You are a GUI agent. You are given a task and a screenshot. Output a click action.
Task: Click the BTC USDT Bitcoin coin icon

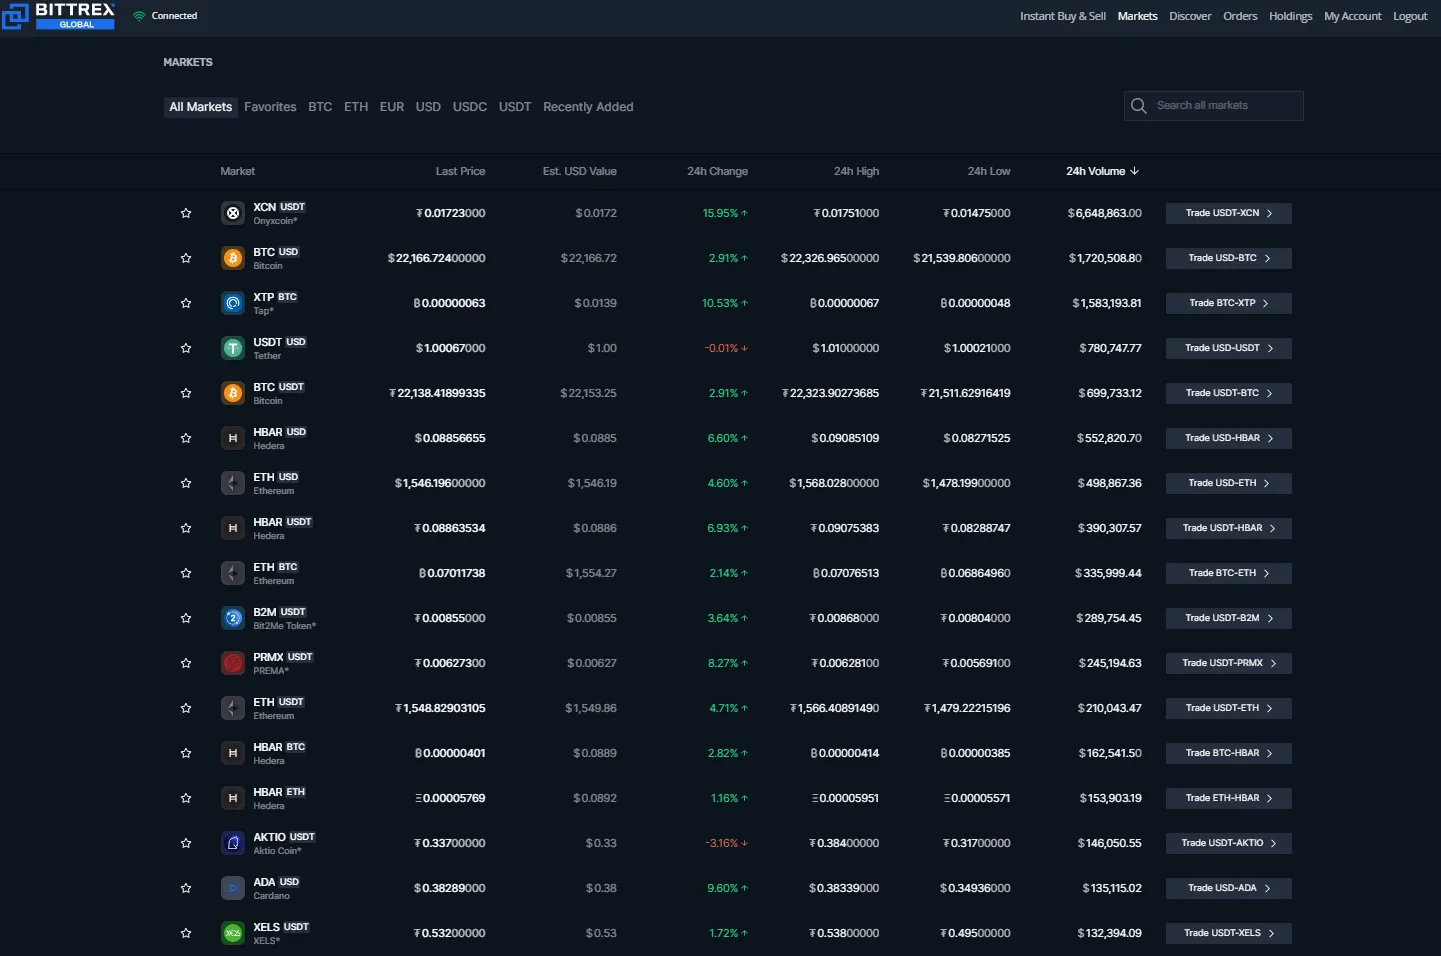pos(233,393)
